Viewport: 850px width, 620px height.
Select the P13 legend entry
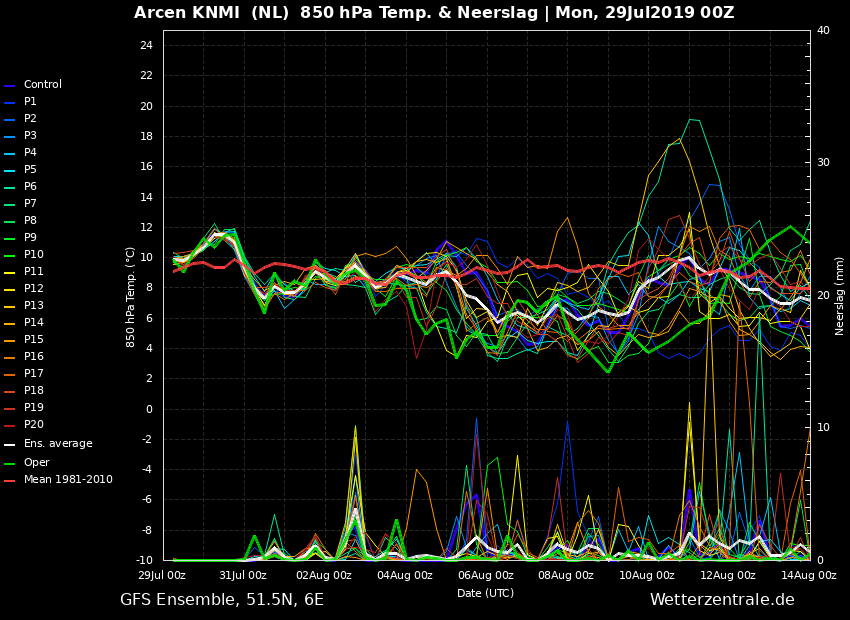(x=34, y=305)
